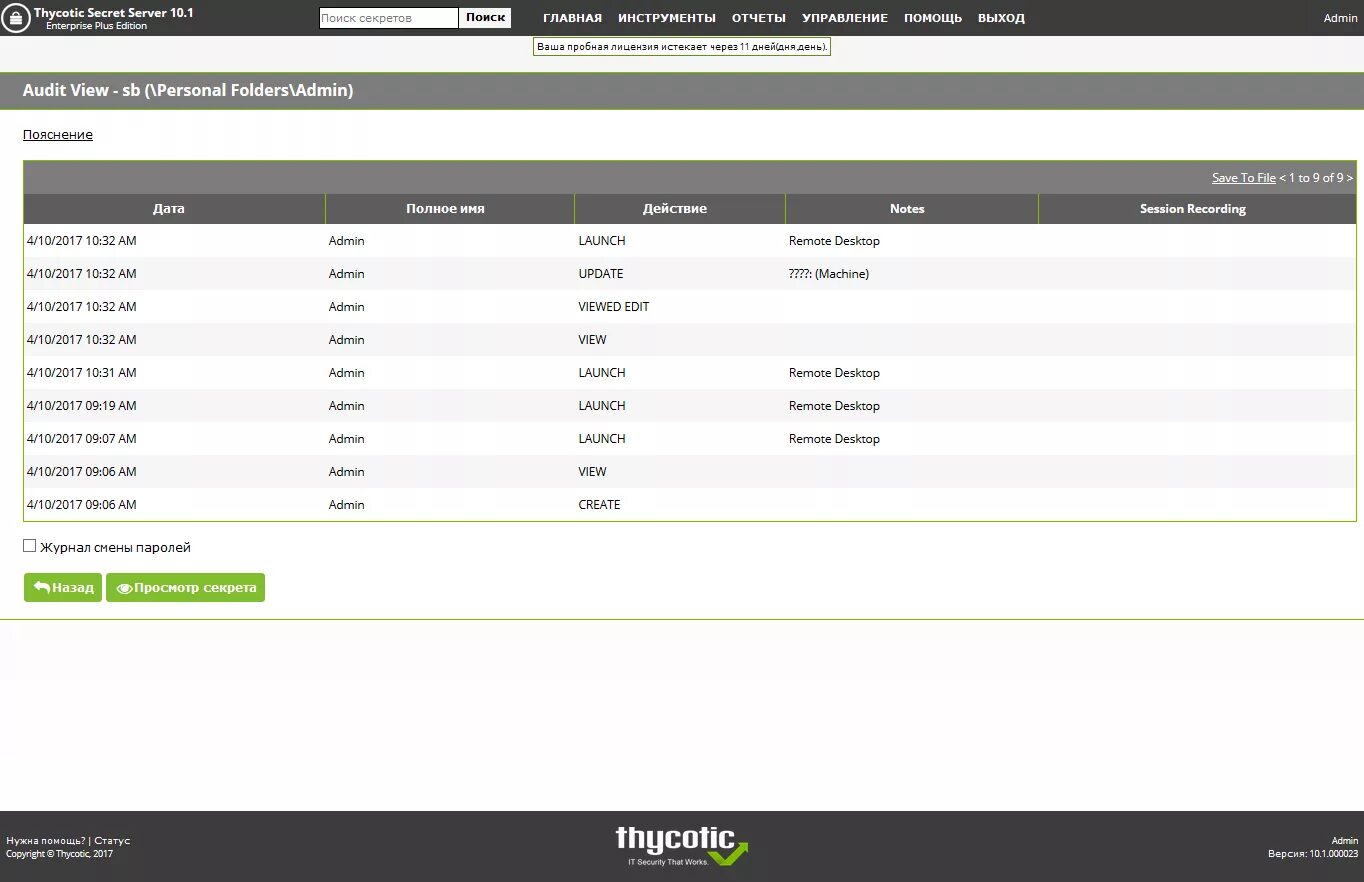Image resolution: width=1364 pixels, height=882 pixels.
Task: Select the UPDATE action cell
Action: [601, 274]
